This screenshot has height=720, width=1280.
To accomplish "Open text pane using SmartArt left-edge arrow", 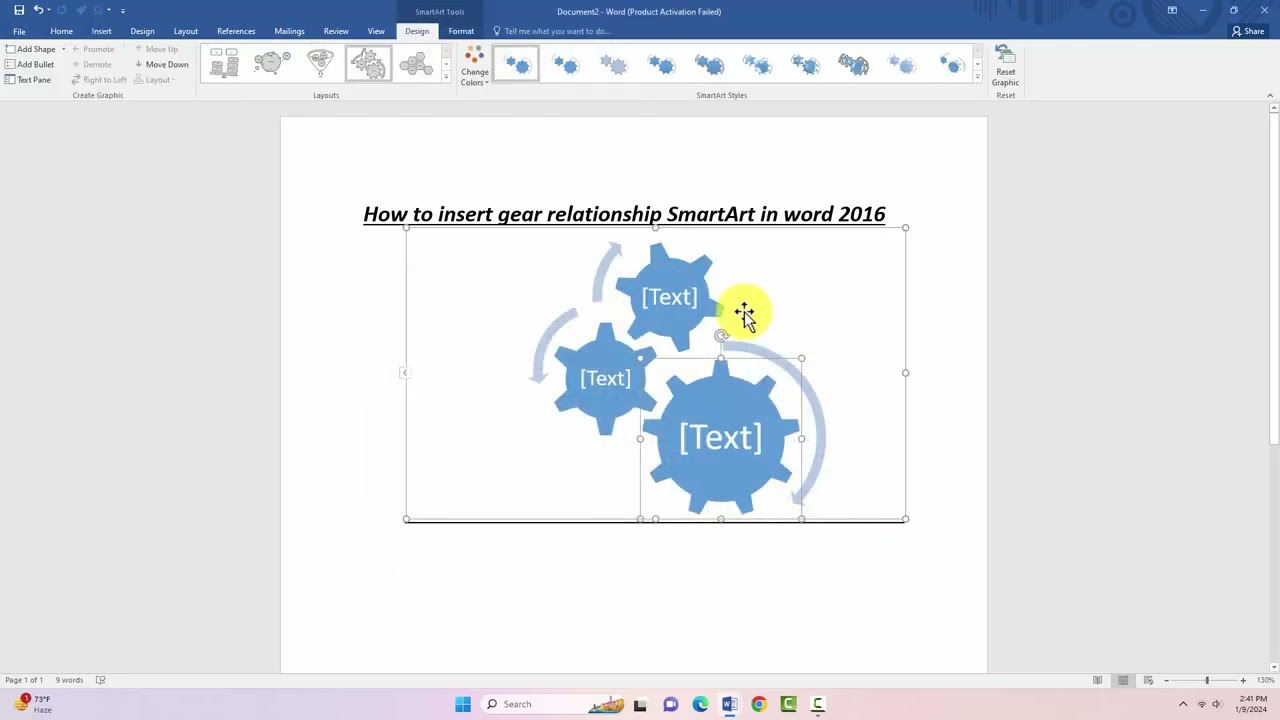I will click(405, 373).
